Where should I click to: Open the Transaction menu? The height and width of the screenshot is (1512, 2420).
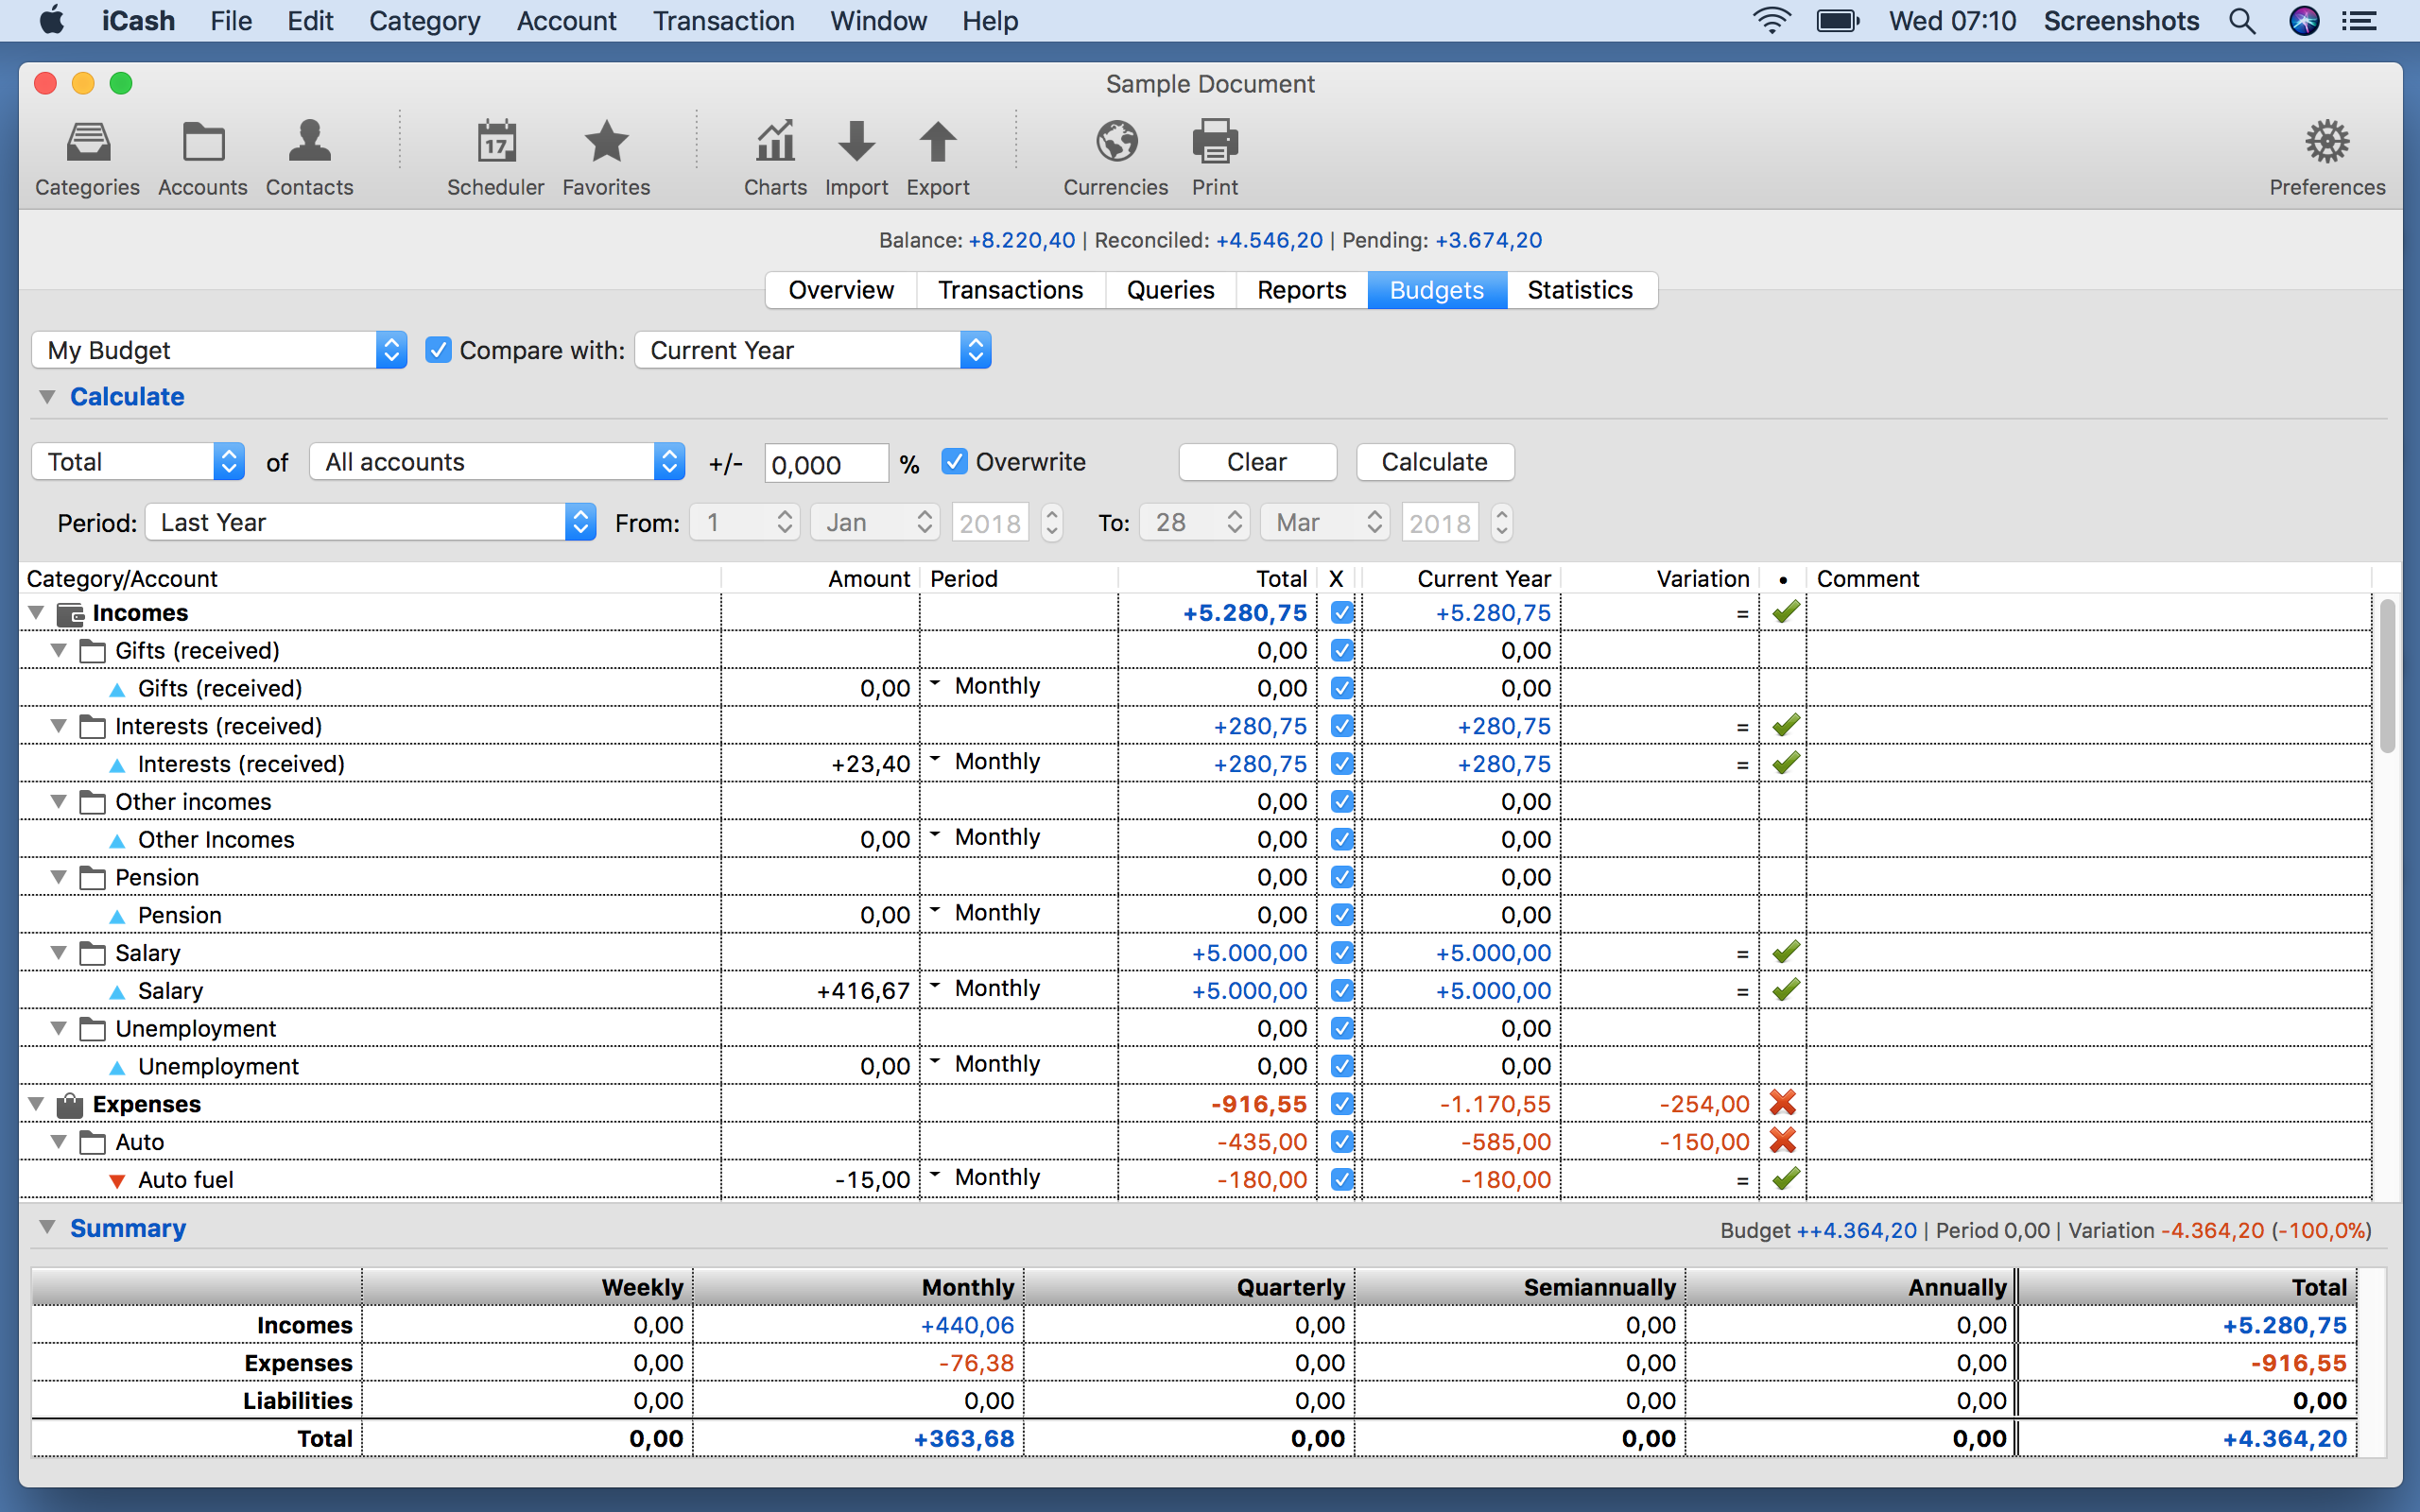tap(723, 20)
